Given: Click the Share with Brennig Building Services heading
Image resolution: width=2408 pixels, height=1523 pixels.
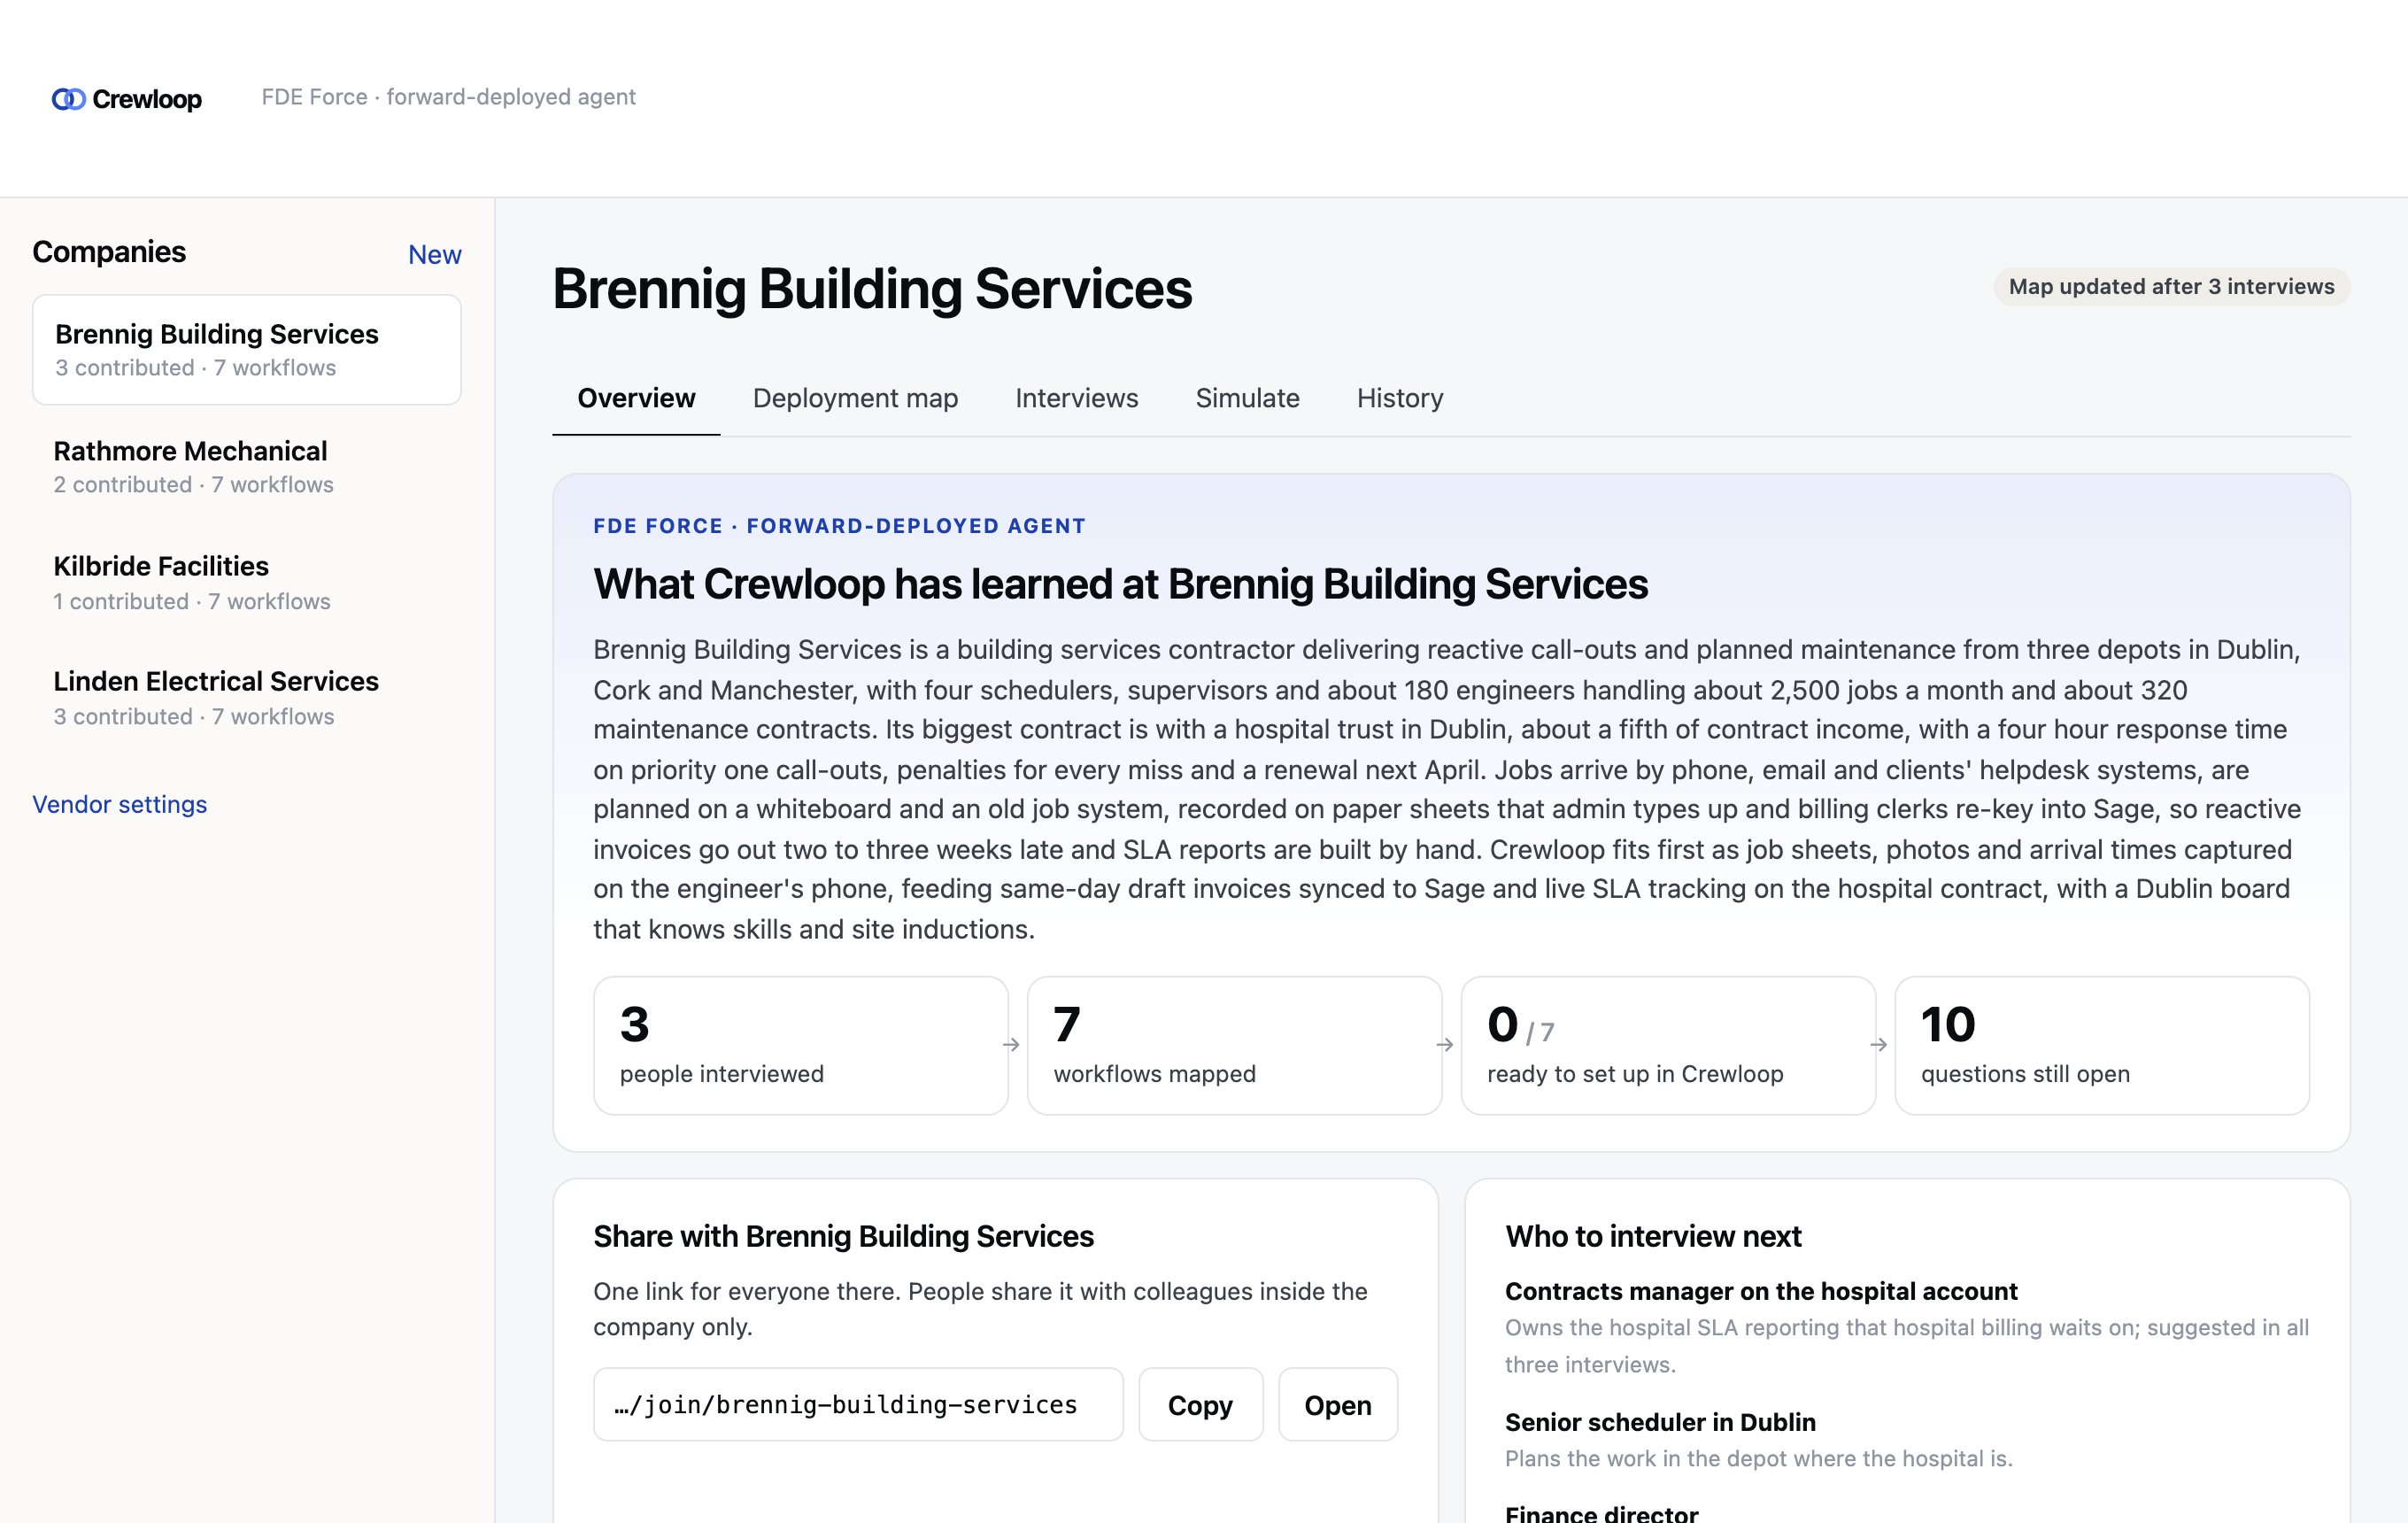Looking at the screenshot, I should (843, 1236).
